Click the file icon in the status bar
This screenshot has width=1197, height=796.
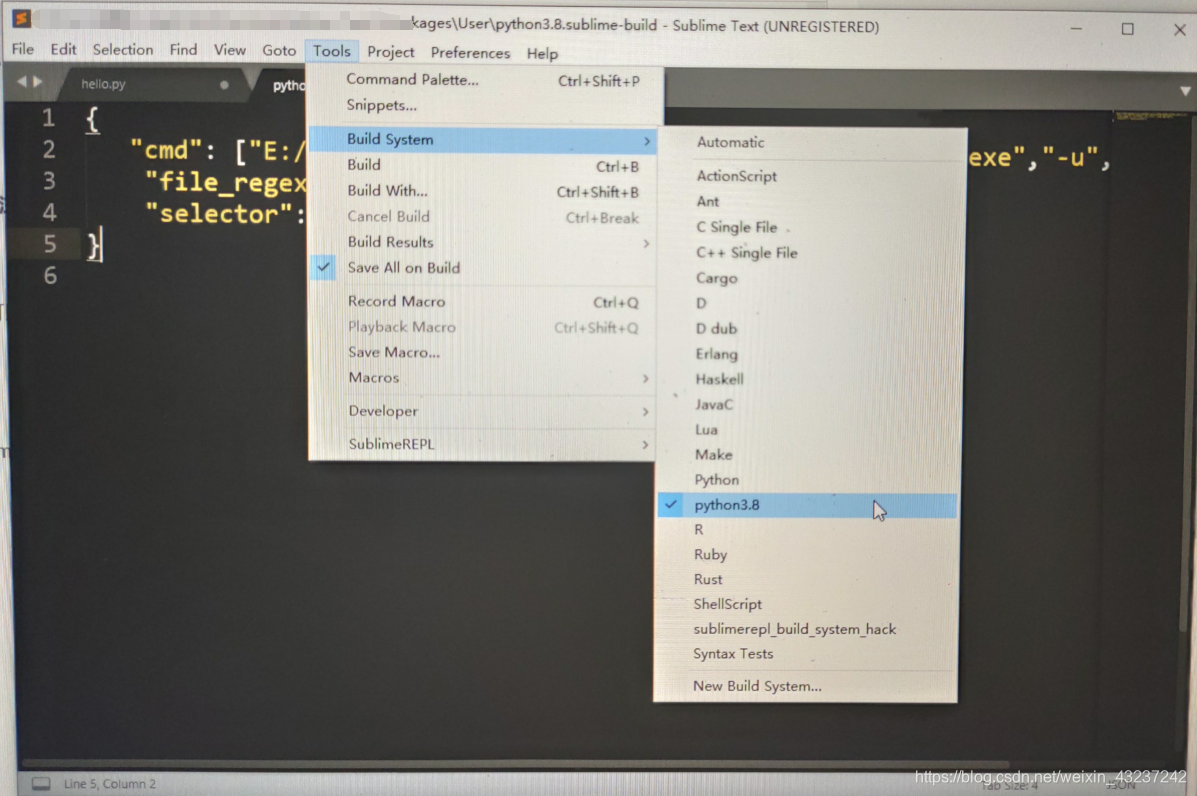(x=39, y=784)
